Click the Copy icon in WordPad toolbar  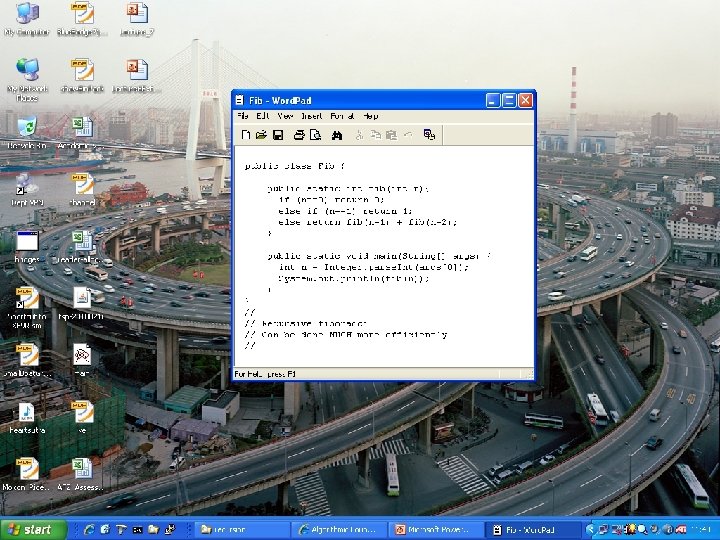coord(375,135)
